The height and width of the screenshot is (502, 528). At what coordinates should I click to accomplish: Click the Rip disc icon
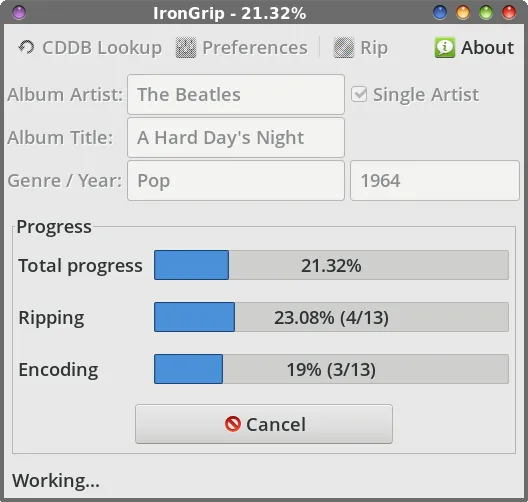click(344, 47)
